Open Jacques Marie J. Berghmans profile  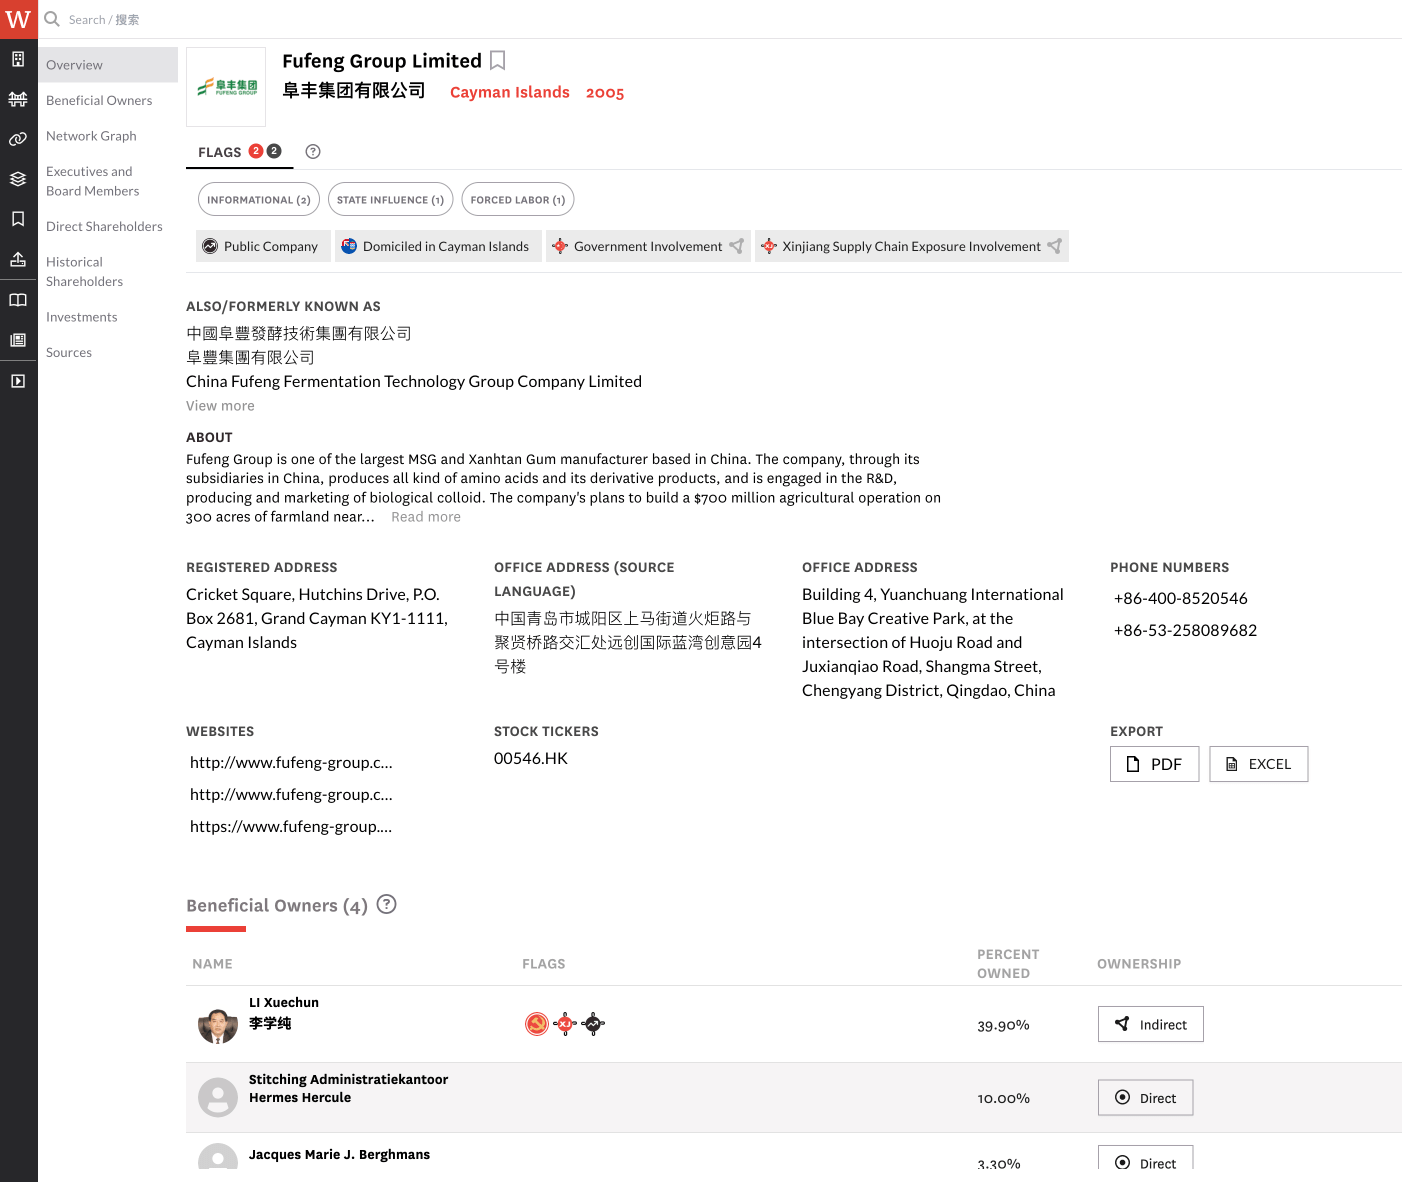[339, 1154]
